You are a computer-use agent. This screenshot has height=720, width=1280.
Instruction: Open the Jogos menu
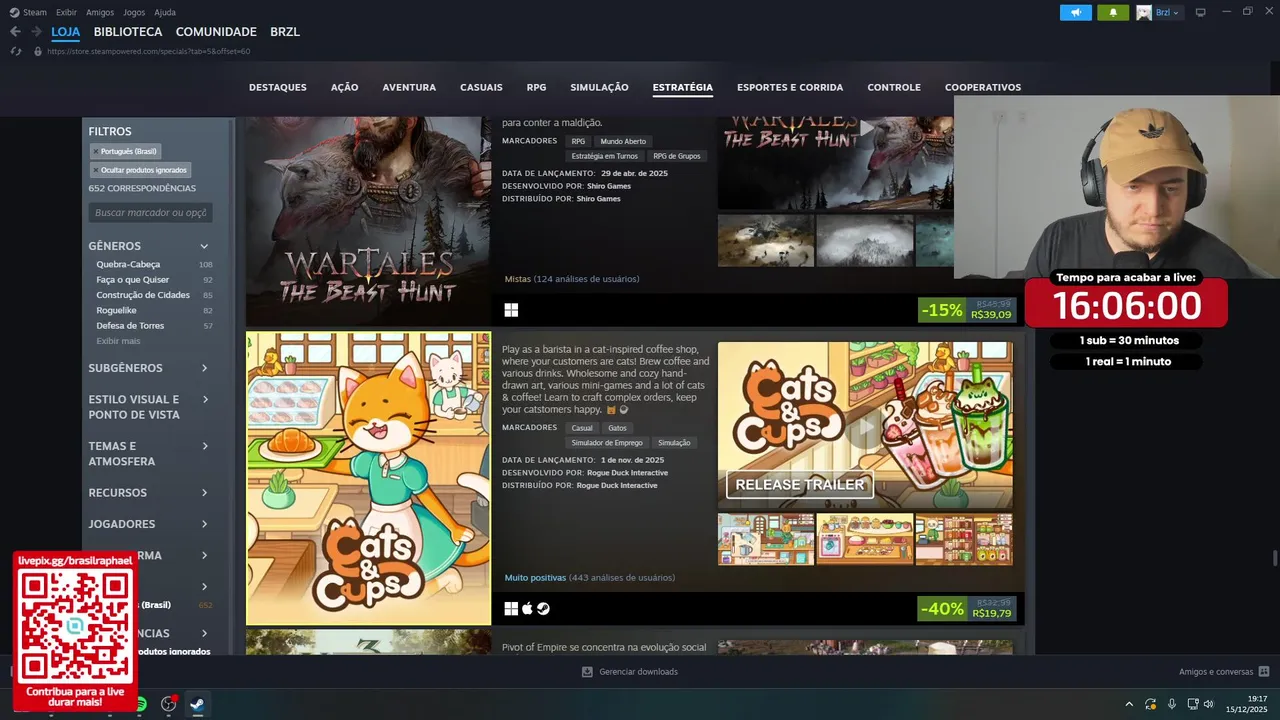pos(134,12)
